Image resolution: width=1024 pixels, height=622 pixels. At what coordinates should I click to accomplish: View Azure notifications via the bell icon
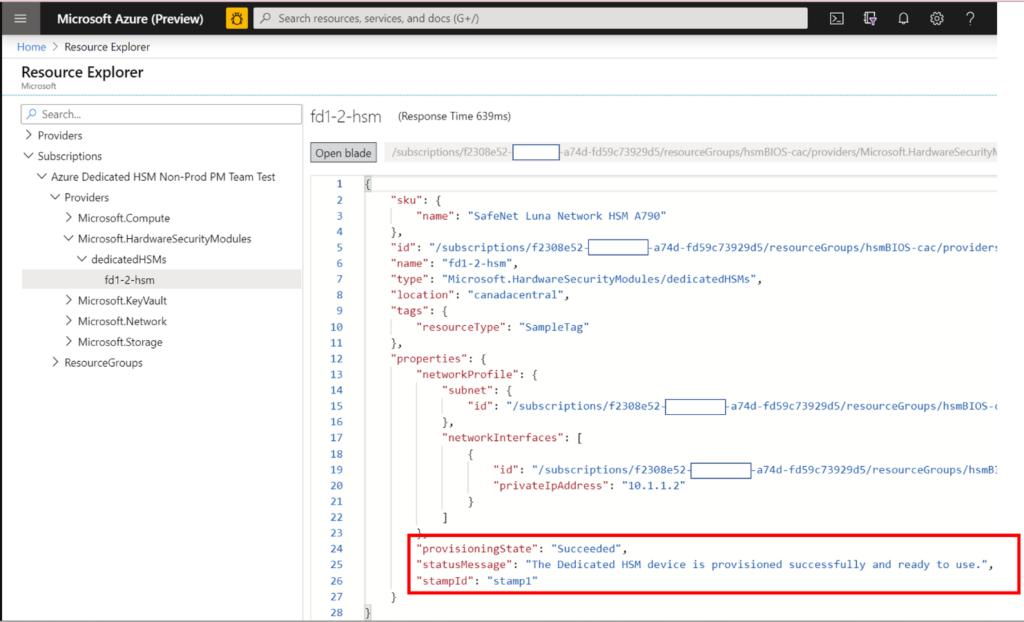click(x=902, y=17)
